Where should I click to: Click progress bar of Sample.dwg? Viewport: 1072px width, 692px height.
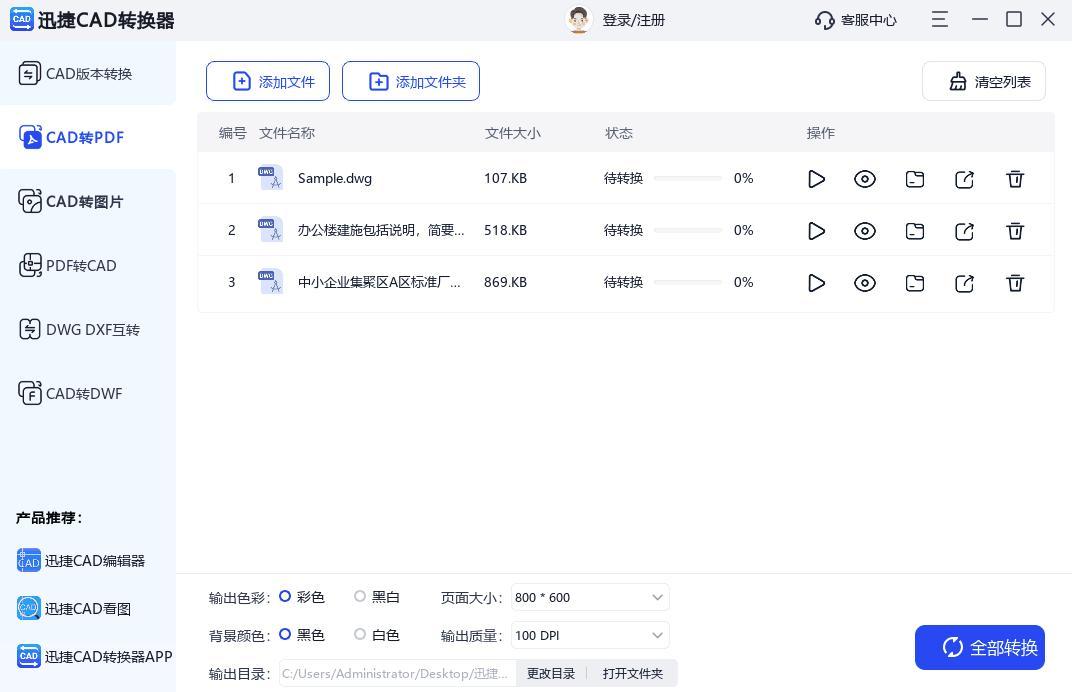coord(688,179)
